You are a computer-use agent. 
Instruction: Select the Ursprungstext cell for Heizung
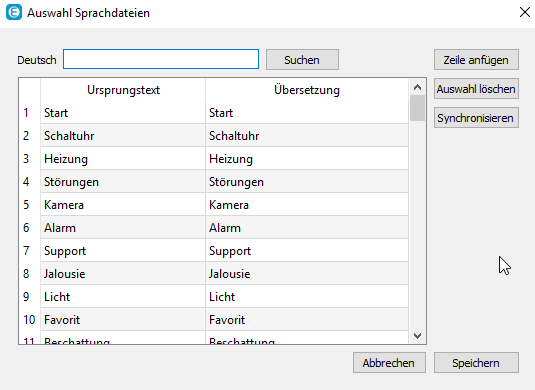click(123, 159)
